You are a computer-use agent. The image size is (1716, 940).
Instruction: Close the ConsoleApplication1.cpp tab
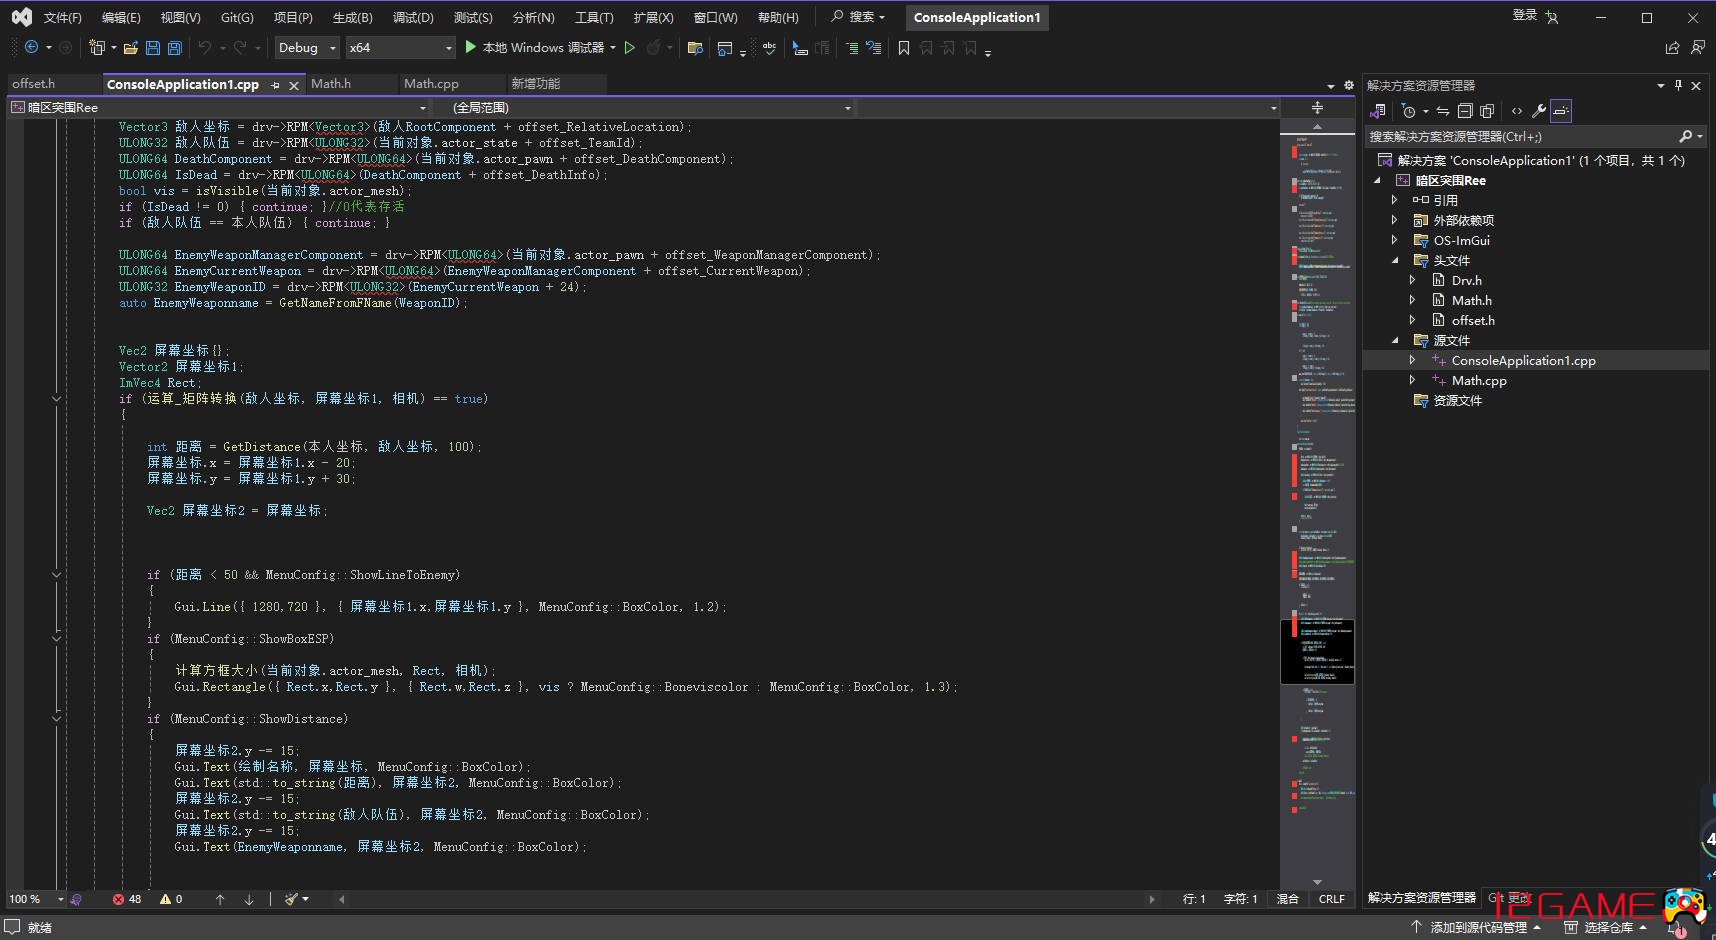click(294, 85)
